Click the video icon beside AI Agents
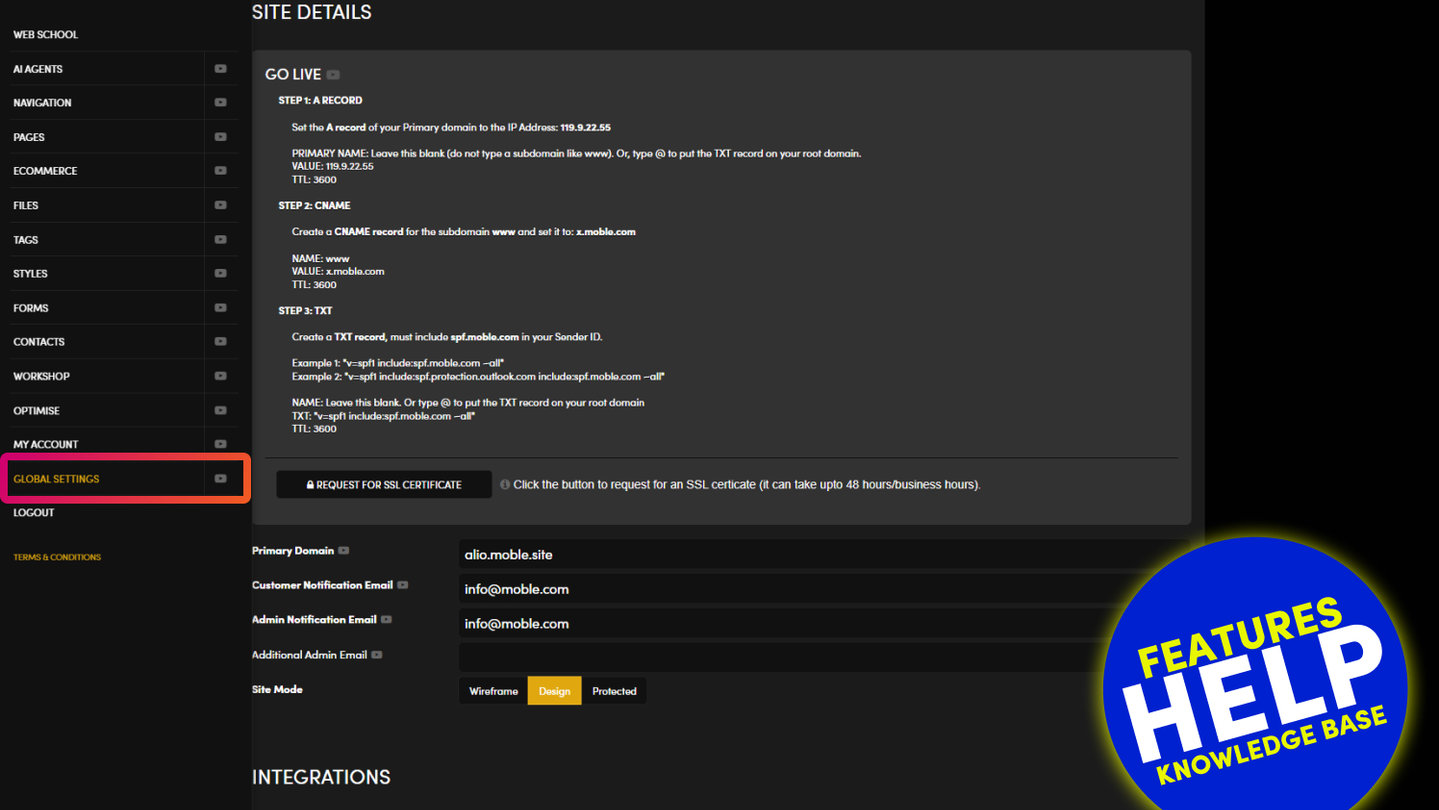 pyautogui.click(x=220, y=69)
